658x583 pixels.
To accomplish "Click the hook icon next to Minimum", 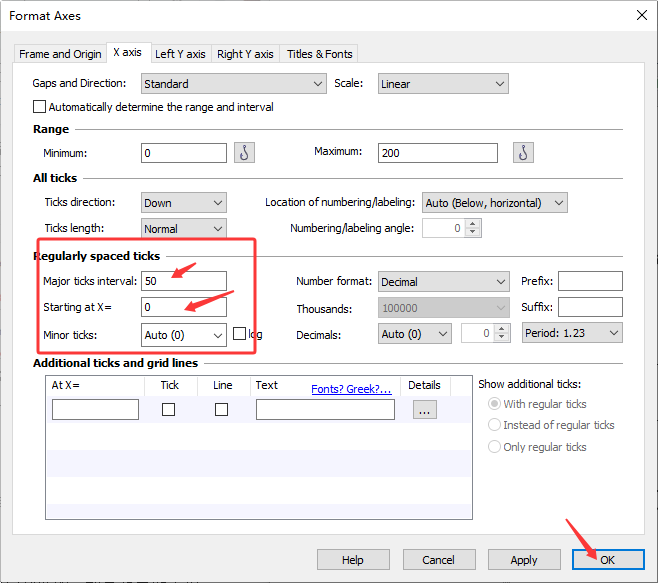I will 244,152.
